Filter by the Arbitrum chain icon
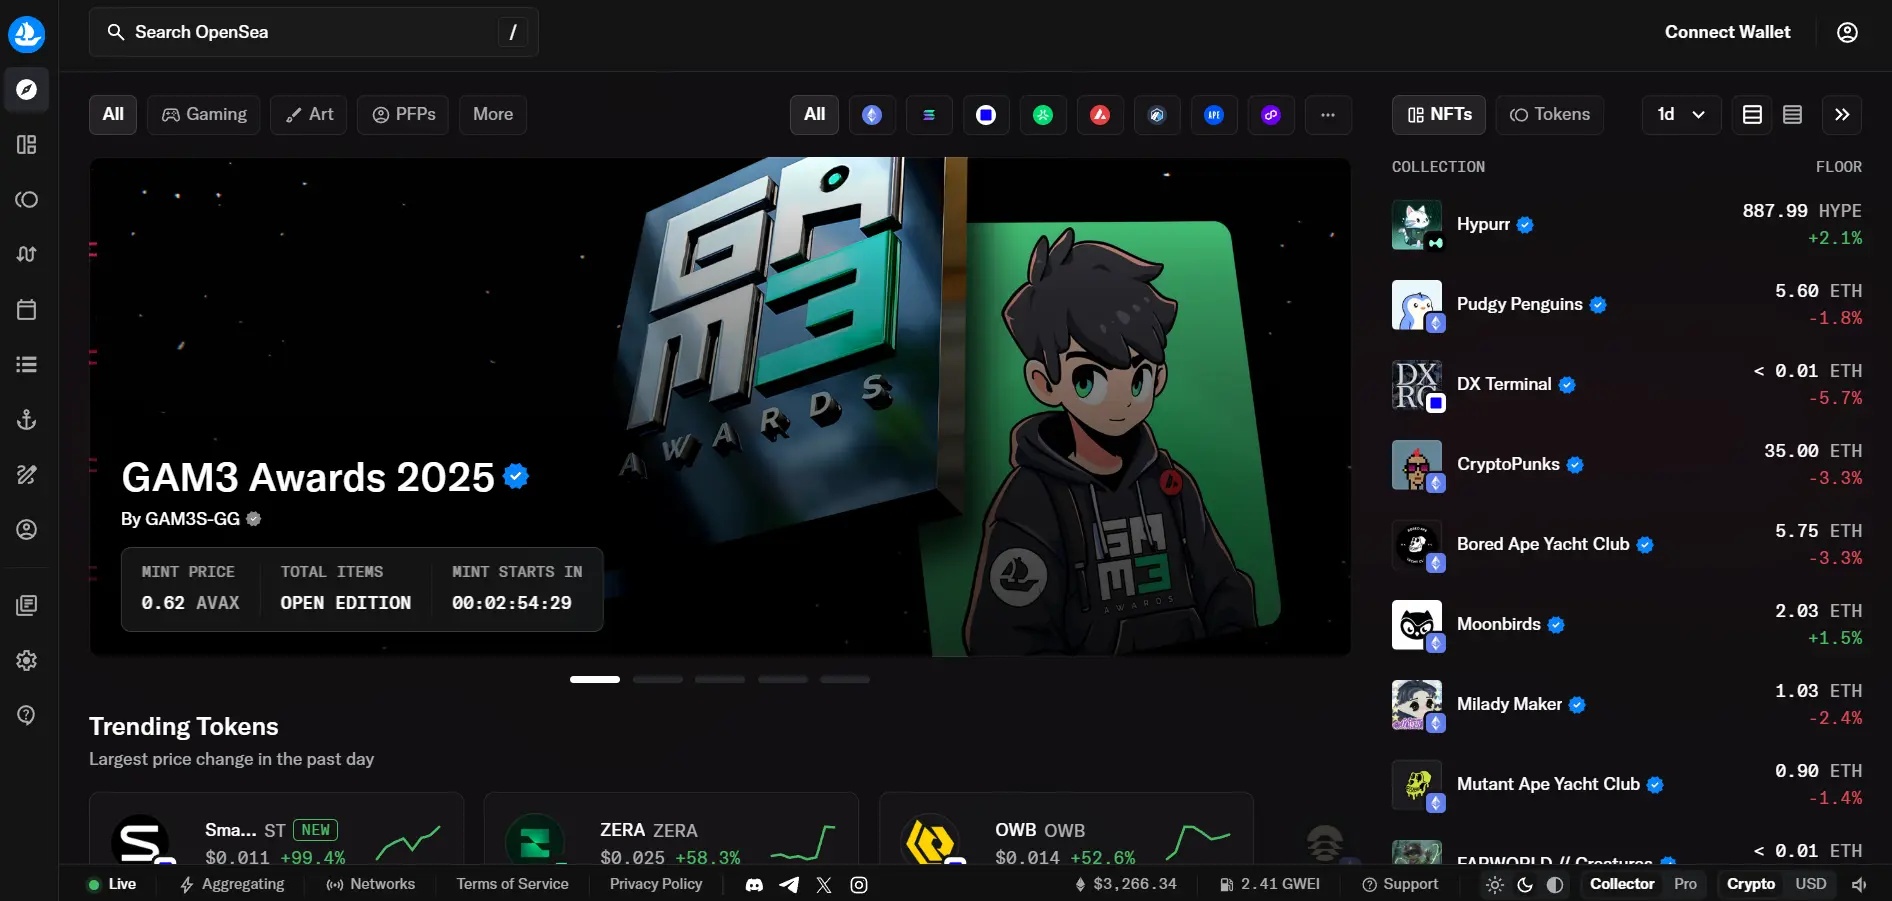1892x901 pixels. (1157, 115)
